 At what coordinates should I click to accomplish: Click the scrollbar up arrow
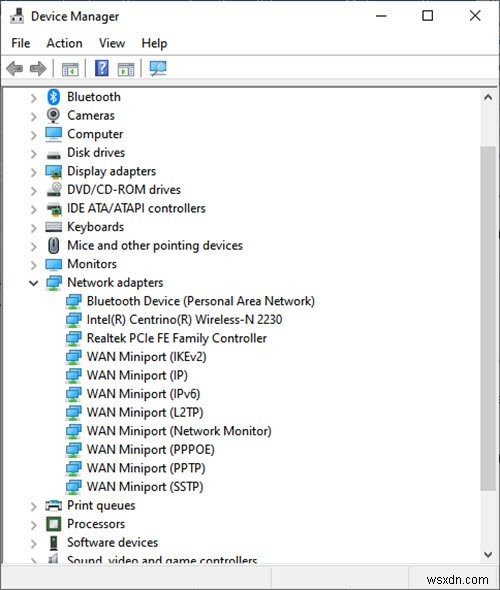pyautogui.click(x=488, y=97)
